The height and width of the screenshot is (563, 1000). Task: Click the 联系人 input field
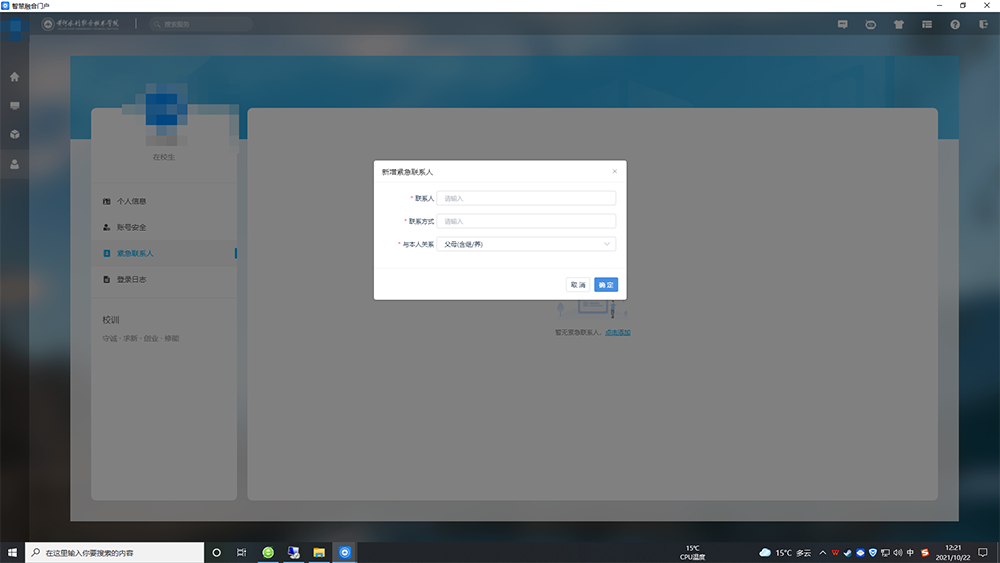(x=526, y=198)
